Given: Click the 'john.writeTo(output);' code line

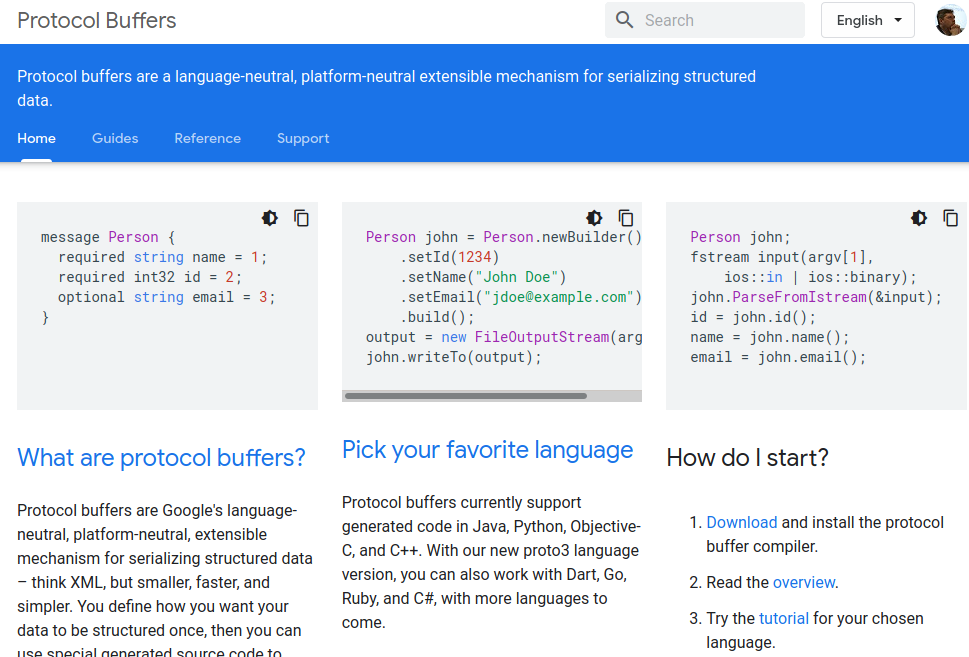Looking at the screenshot, I should (454, 357).
